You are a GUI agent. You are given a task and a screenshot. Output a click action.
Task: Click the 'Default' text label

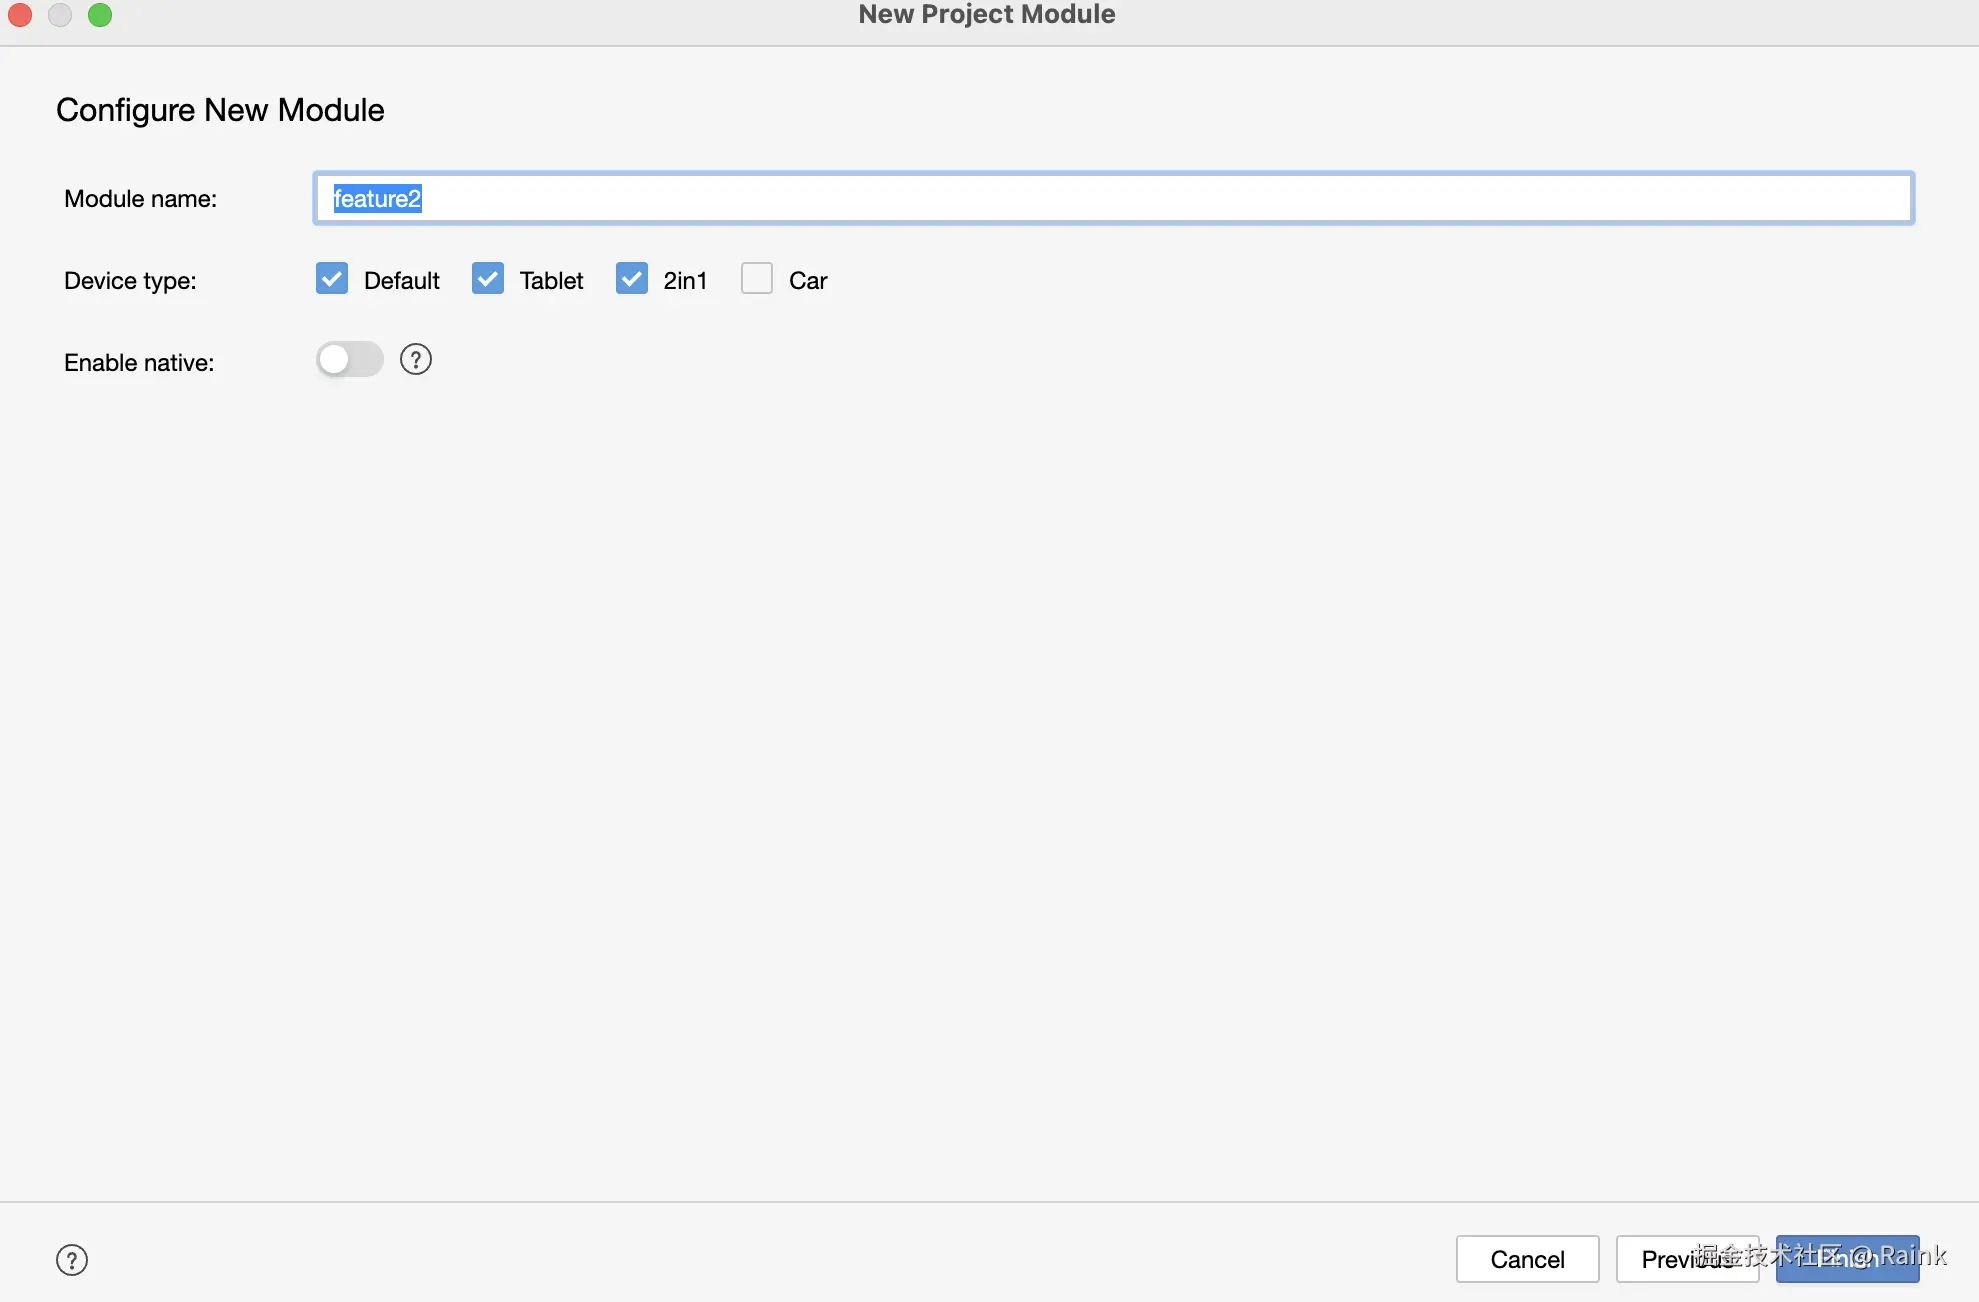tap(401, 281)
